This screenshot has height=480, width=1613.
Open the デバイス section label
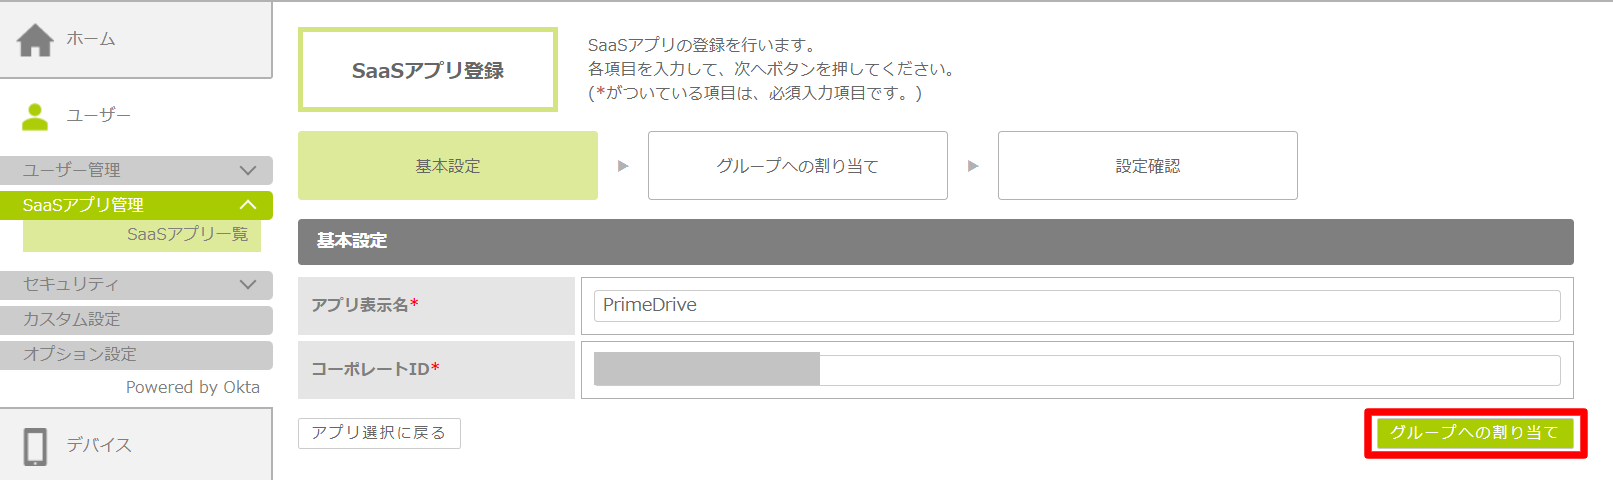pyautogui.click(x=99, y=446)
